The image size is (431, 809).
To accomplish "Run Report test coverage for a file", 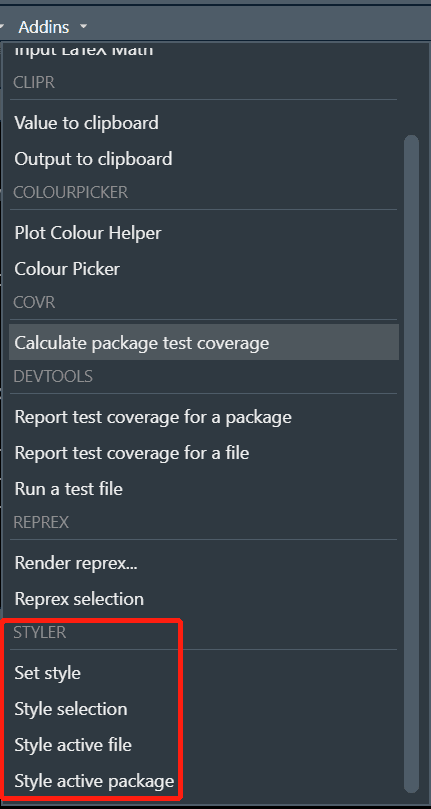I will [204, 453].
